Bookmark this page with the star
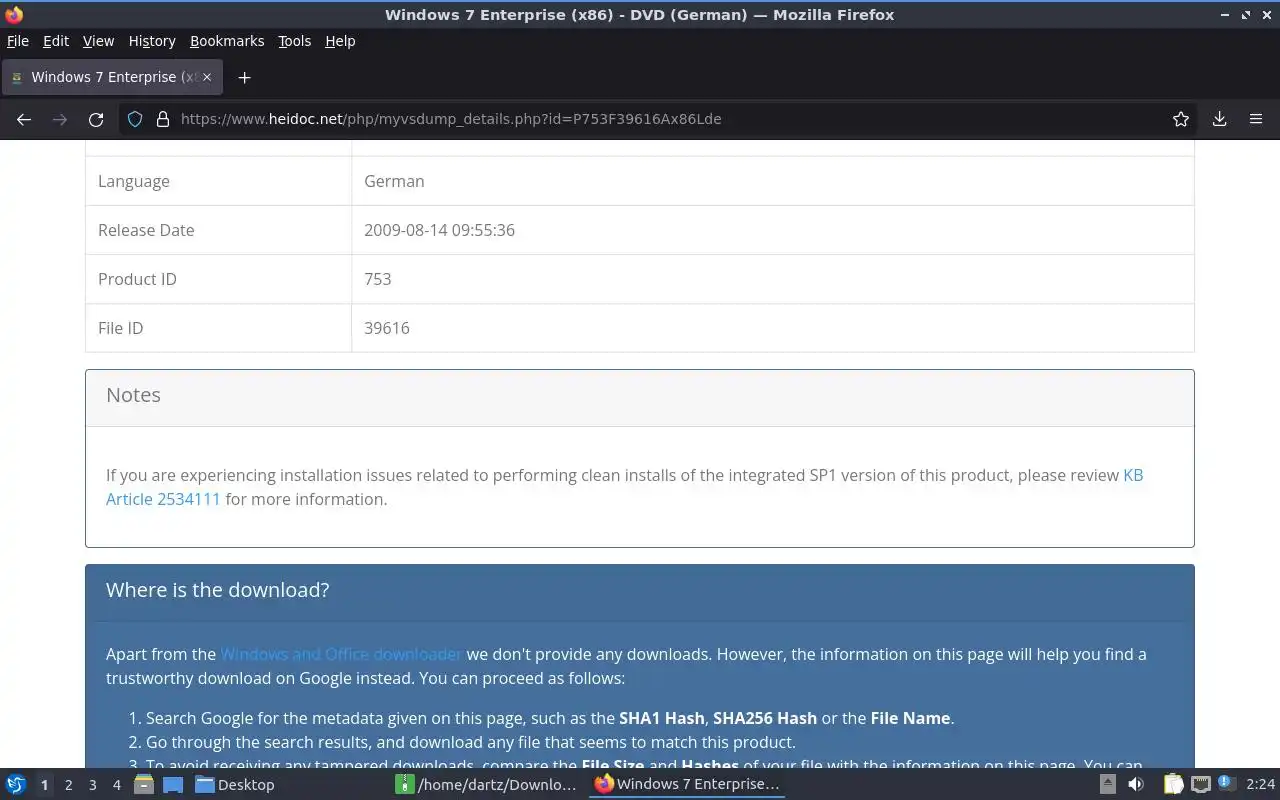 (x=1181, y=119)
